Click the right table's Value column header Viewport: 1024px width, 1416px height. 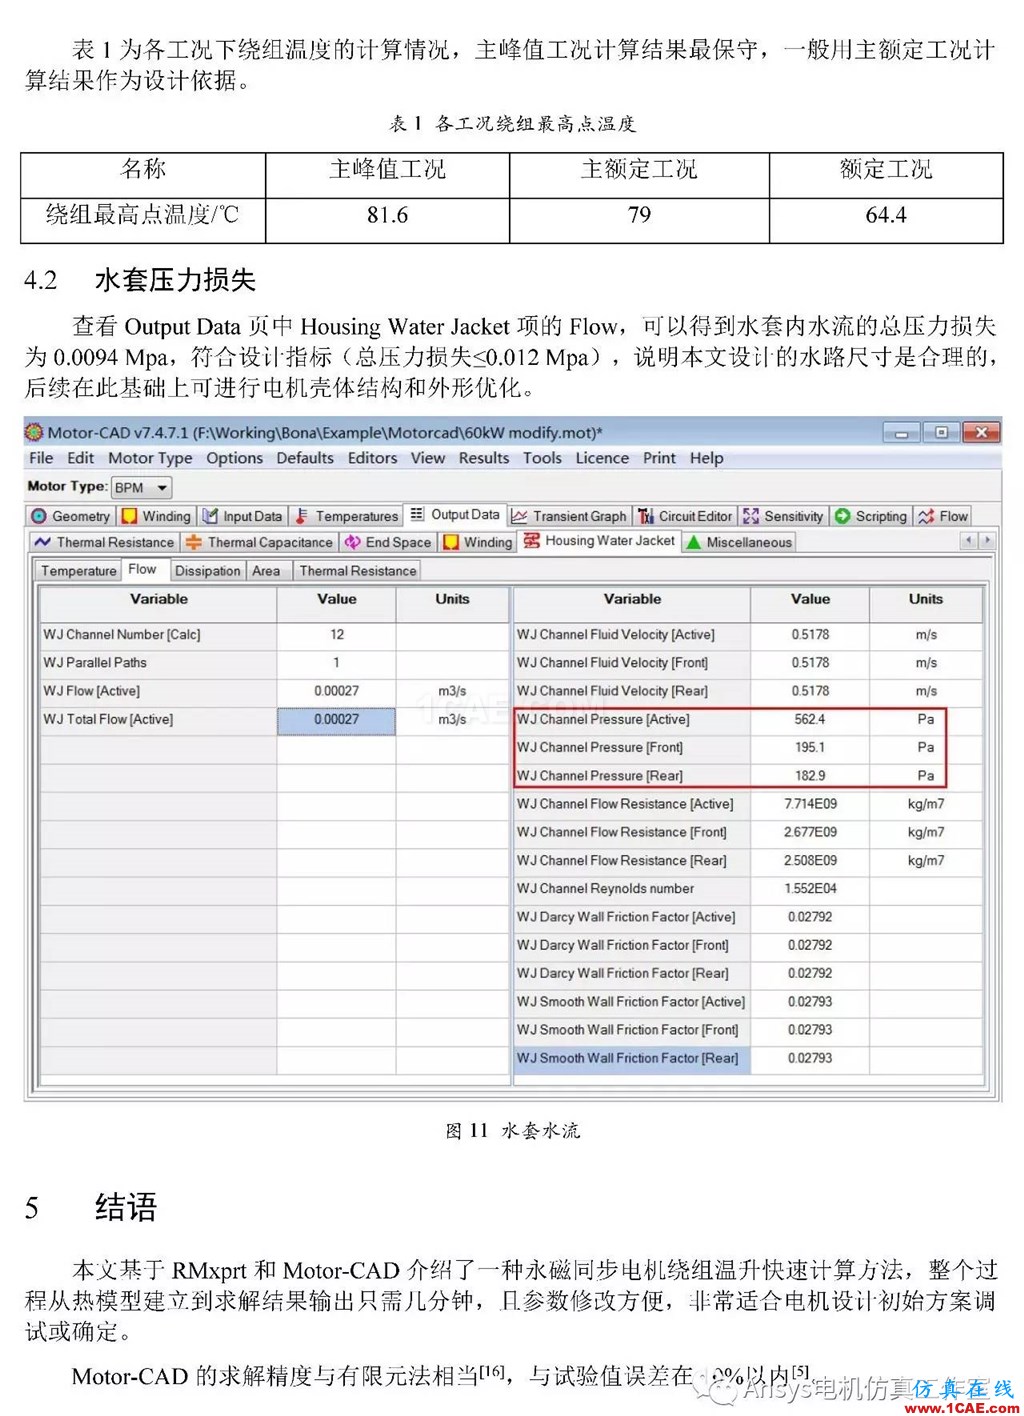810,599
